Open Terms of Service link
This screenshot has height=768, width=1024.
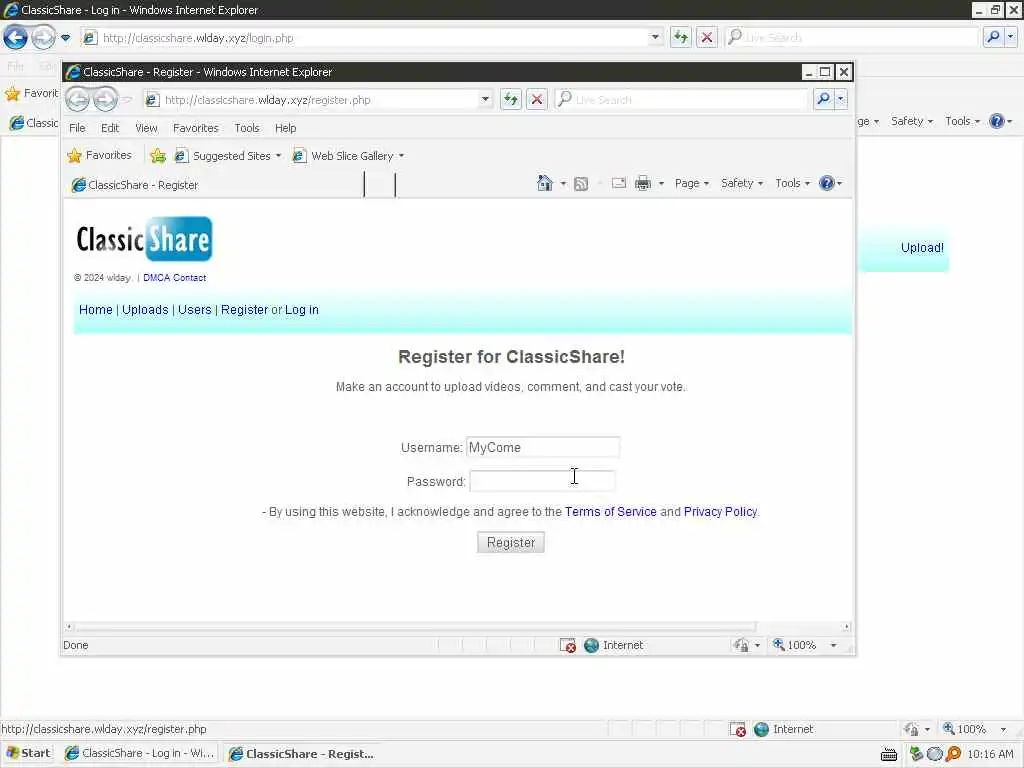pos(611,512)
